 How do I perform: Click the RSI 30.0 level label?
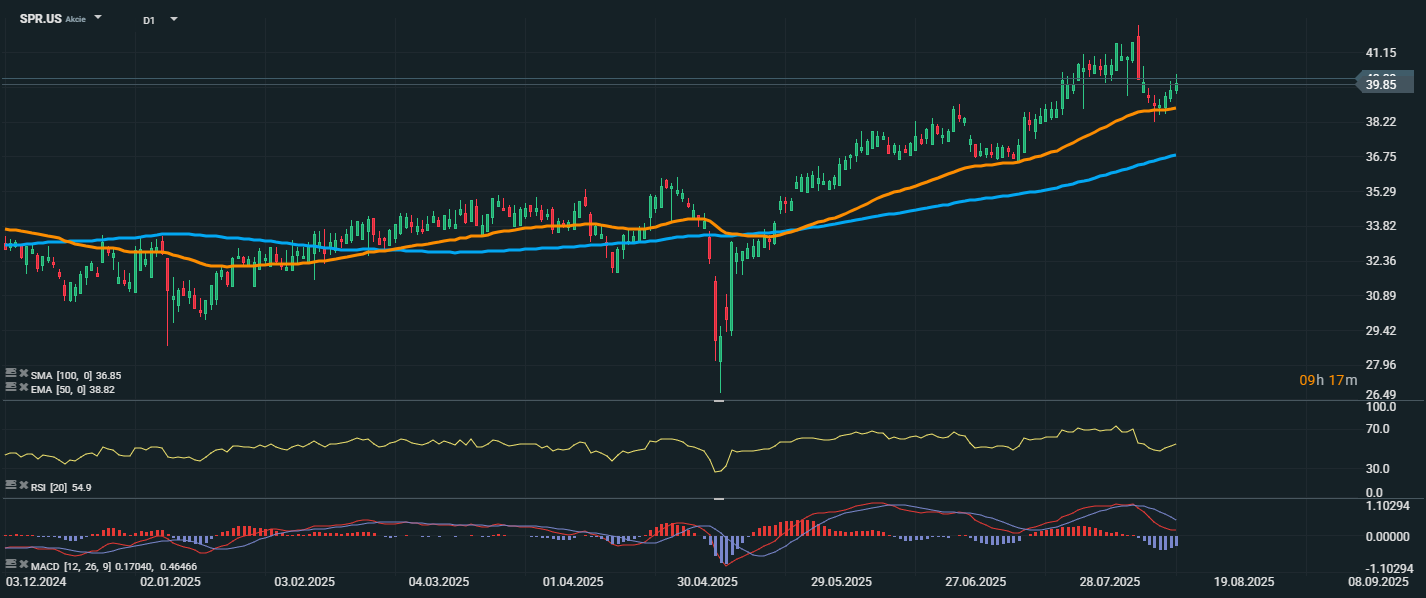pos(1379,468)
